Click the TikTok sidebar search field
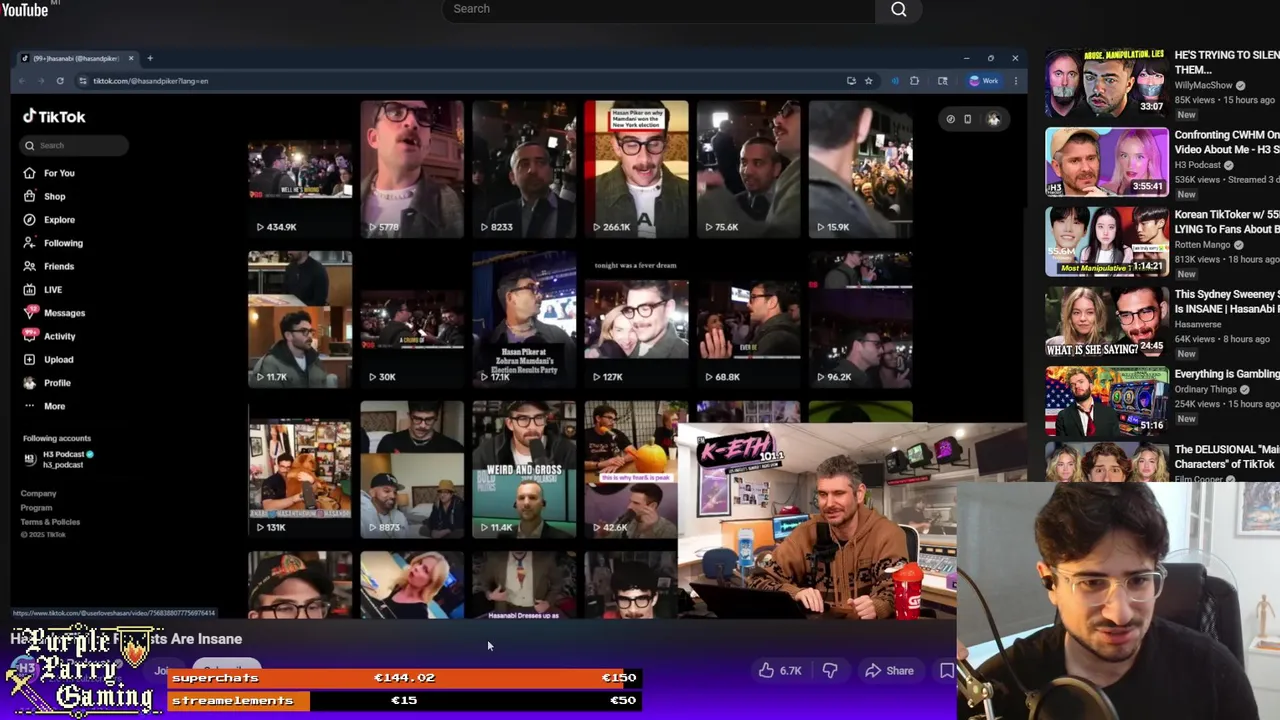The width and height of the screenshot is (1280, 720). [x=75, y=146]
